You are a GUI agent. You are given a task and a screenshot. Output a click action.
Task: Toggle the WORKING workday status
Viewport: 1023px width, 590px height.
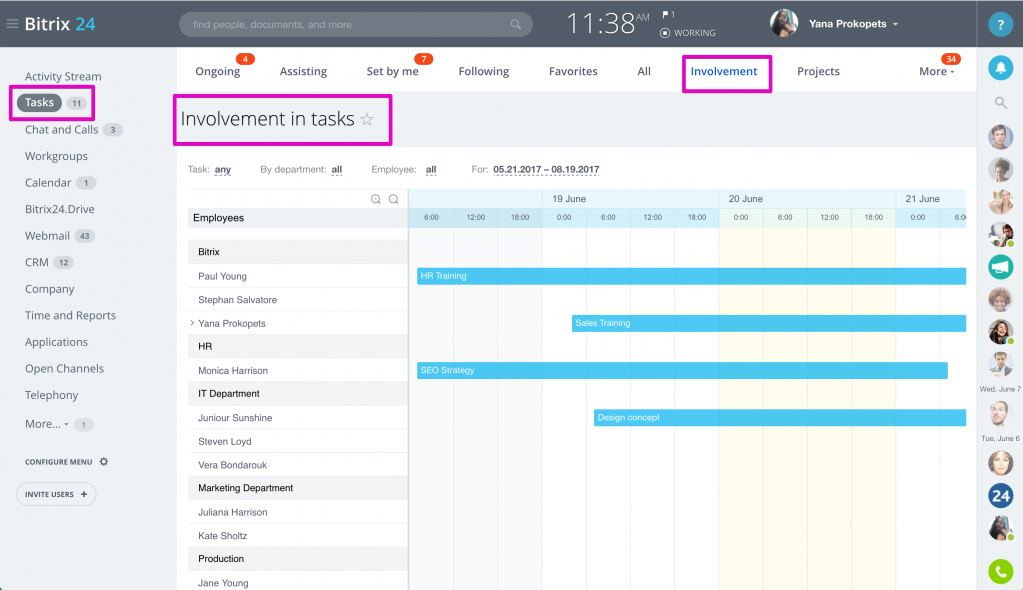[688, 33]
